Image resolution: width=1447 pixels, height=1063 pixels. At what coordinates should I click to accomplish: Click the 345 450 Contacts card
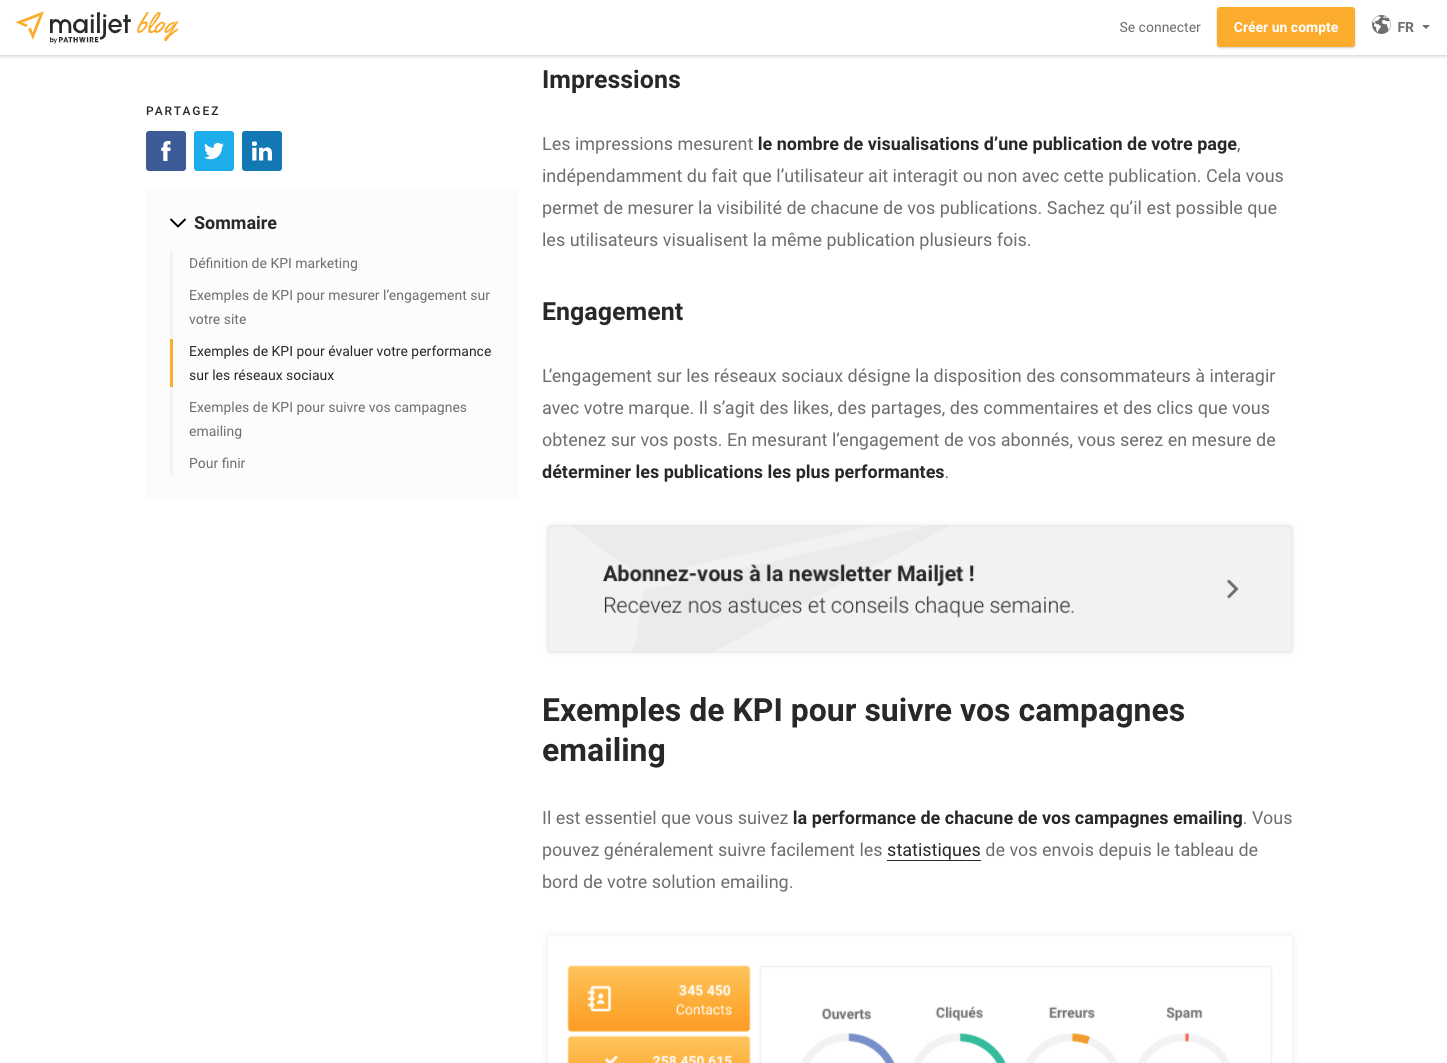(659, 999)
